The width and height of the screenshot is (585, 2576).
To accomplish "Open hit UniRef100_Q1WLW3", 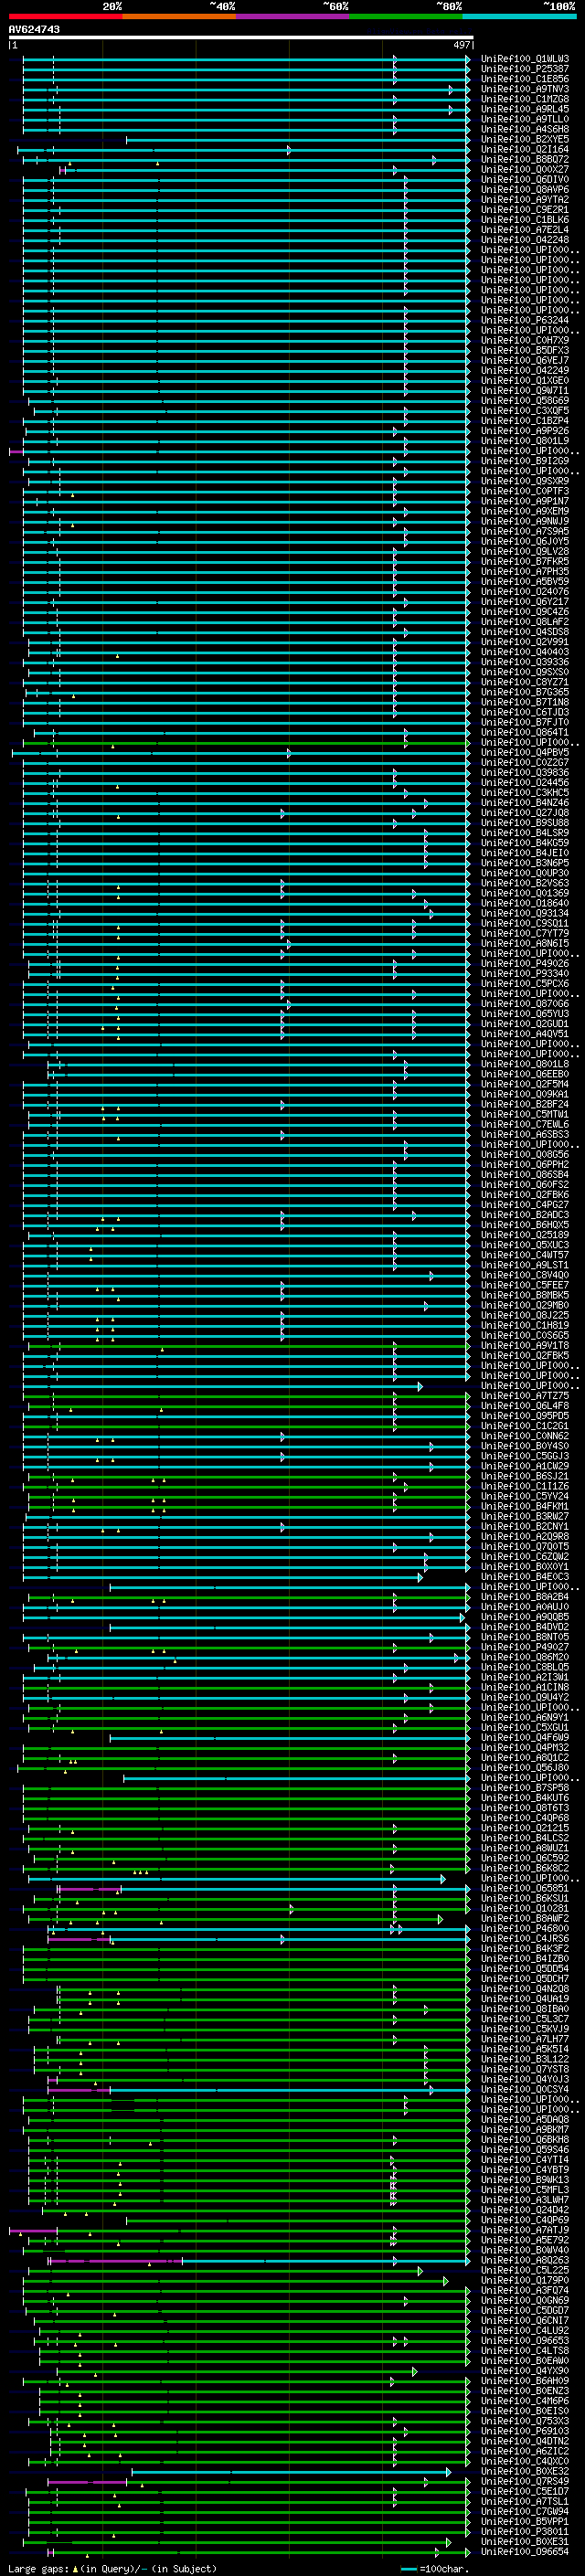I will [525, 59].
